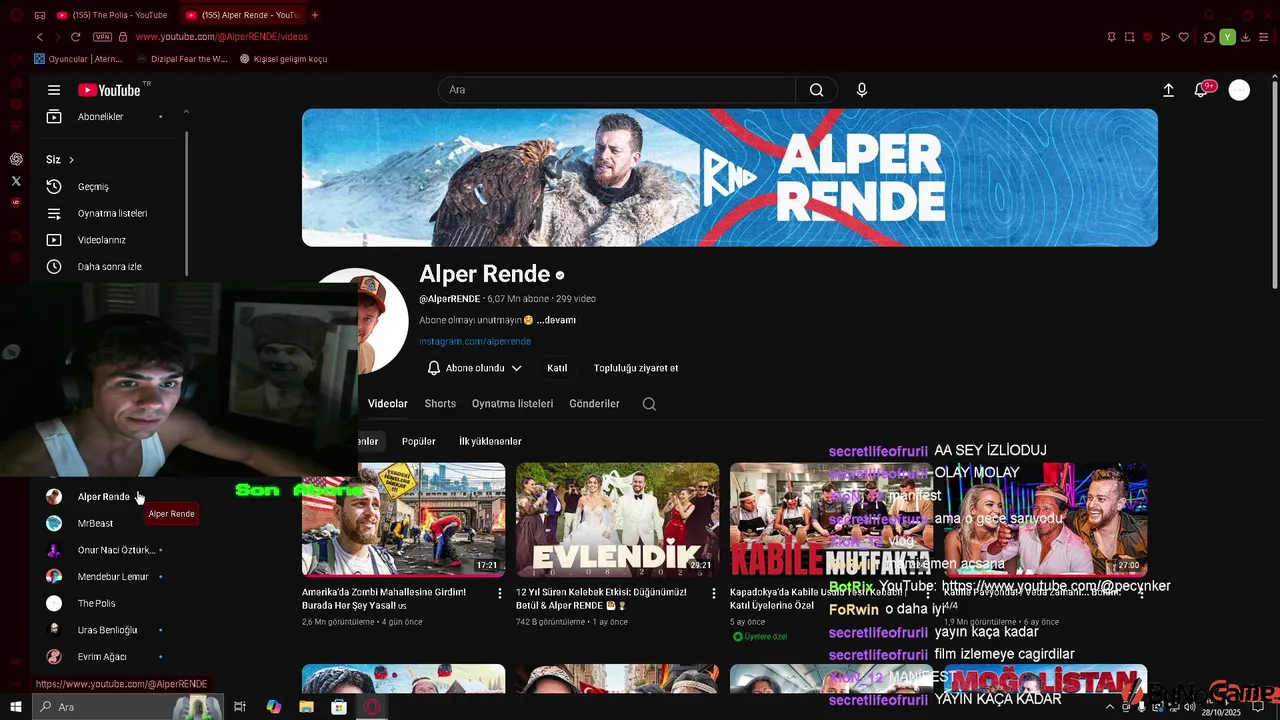The width and height of the screenshot is (1280, 720).
Task: Open the Shorts channel tab
Action: pos(440,404)
